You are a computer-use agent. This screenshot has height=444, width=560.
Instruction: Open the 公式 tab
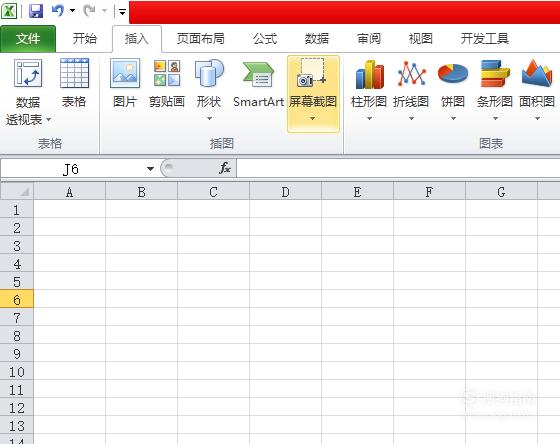click(265, 39)
